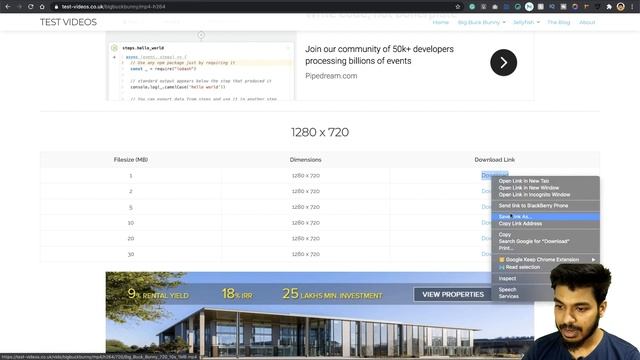
Task: Click the filesize cell reading "5"
Action: point(131,207)
